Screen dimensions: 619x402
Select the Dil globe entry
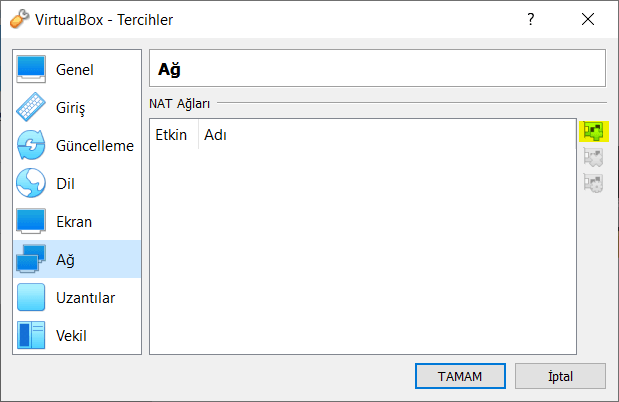76,183
